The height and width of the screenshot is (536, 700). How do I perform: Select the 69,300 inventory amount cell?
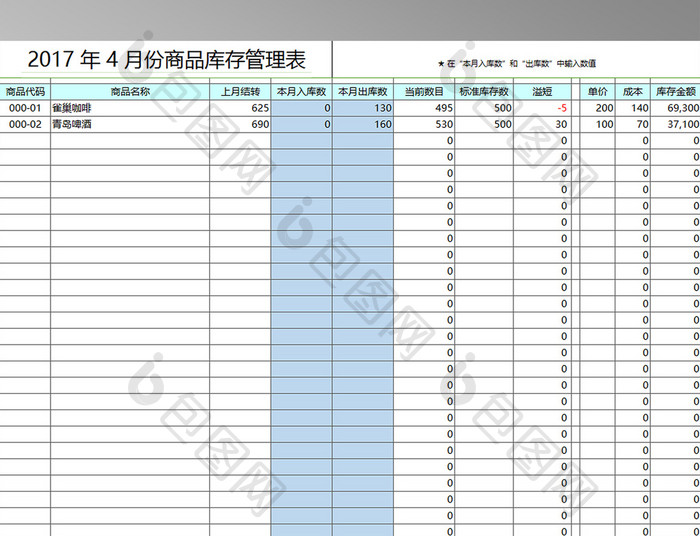click(675, 108)
